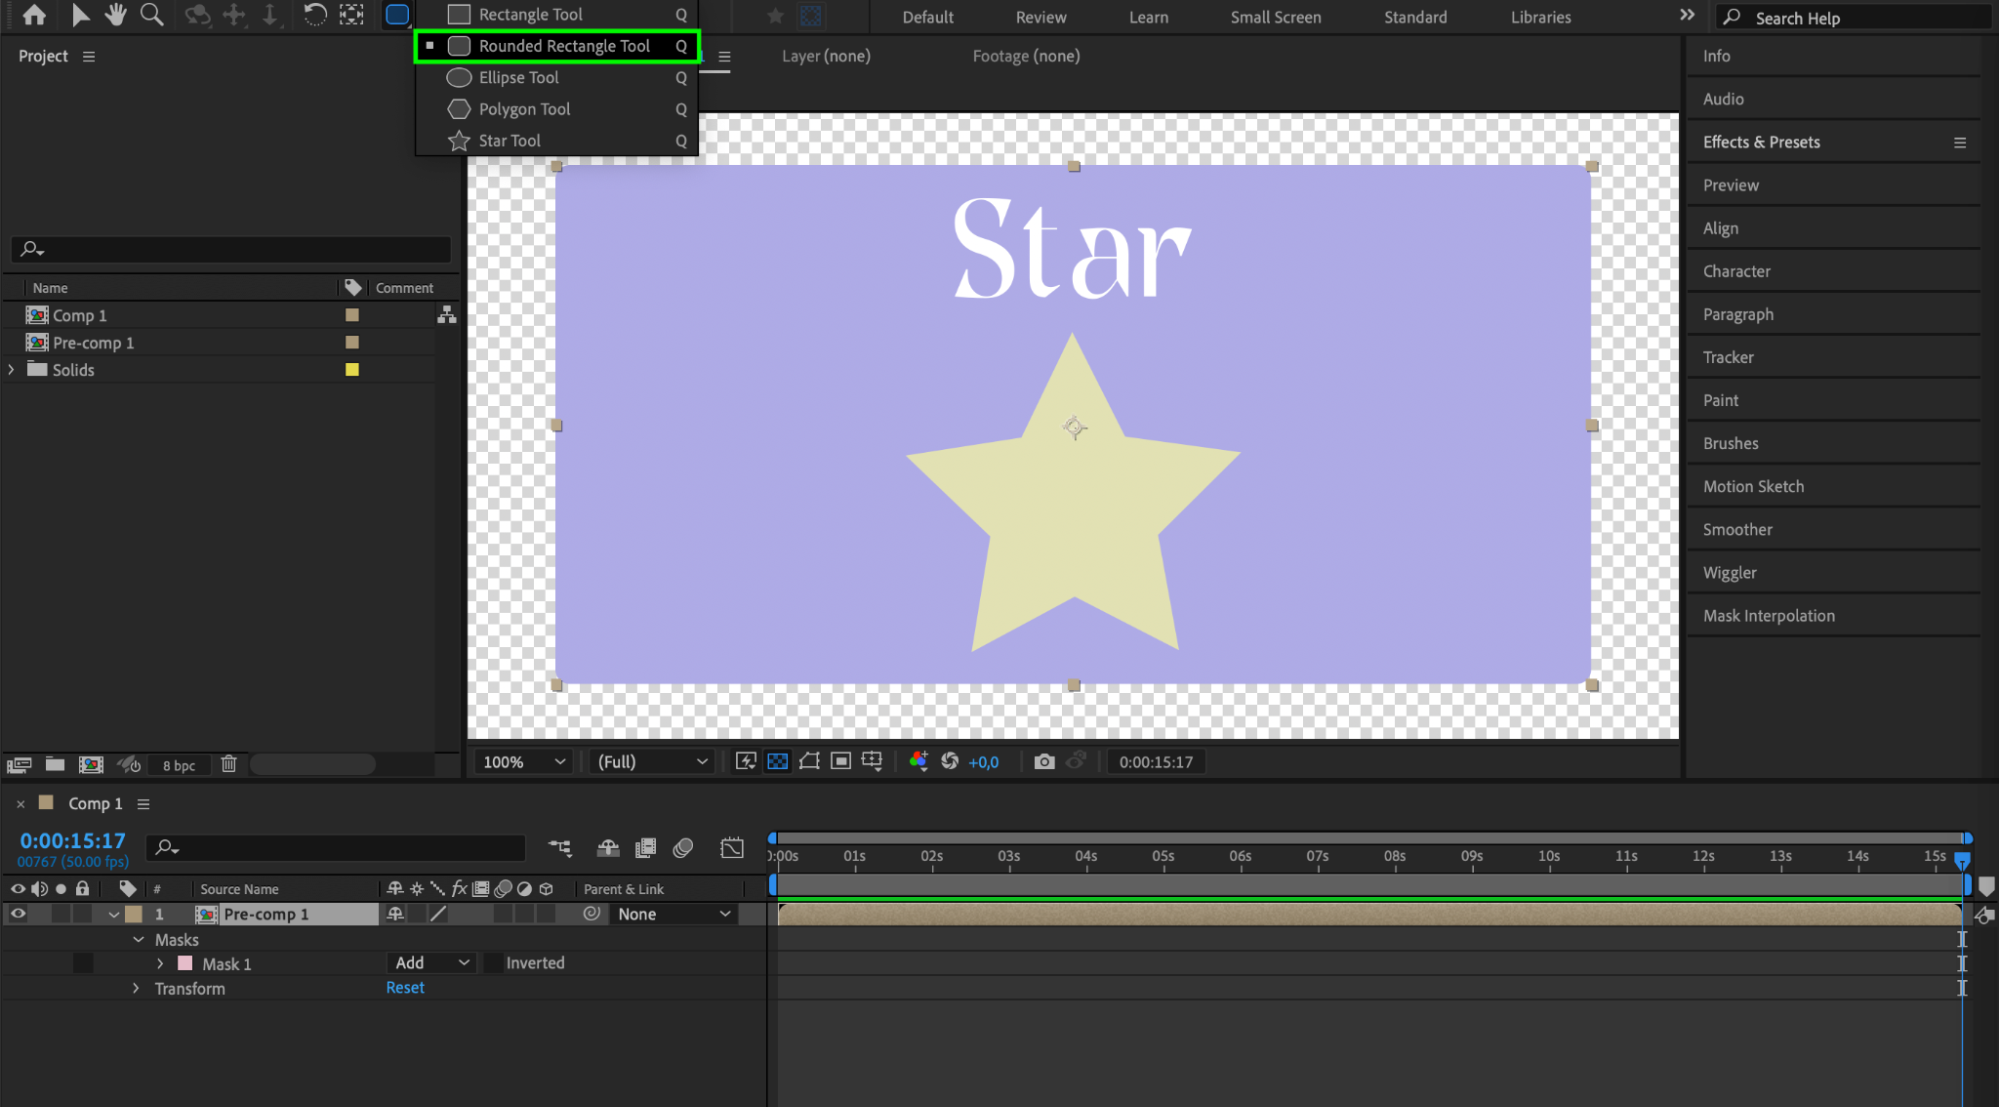Enable the Inverted checkbox for Mask 1

(494, 963)
